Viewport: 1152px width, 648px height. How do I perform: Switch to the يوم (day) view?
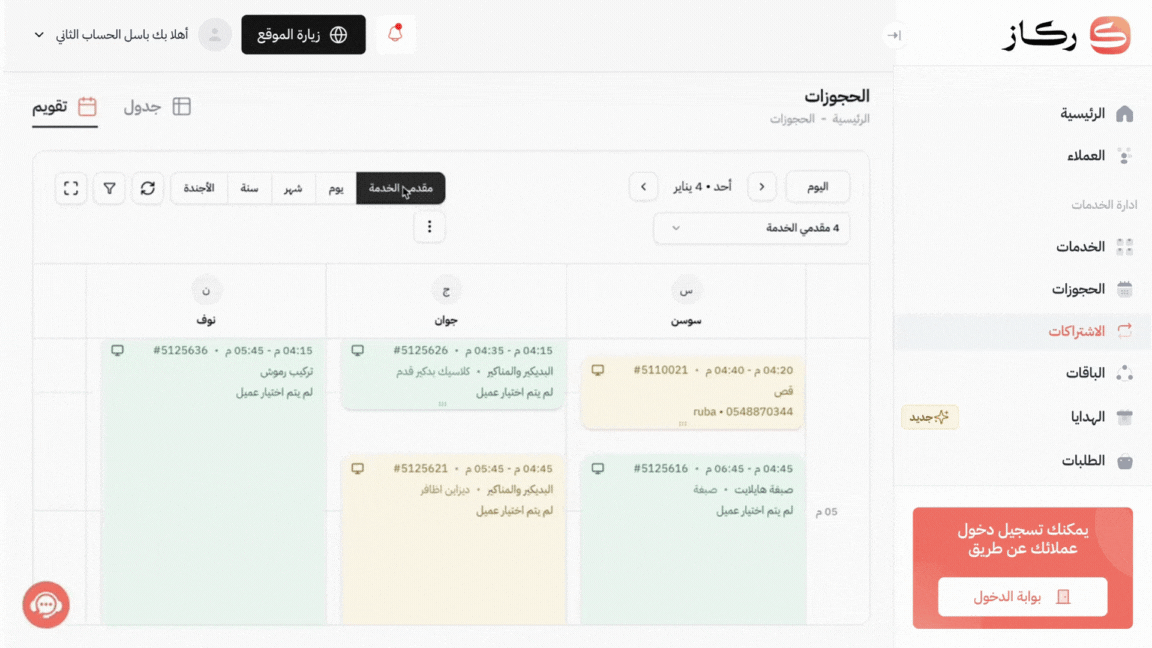(x=336, y=188)
